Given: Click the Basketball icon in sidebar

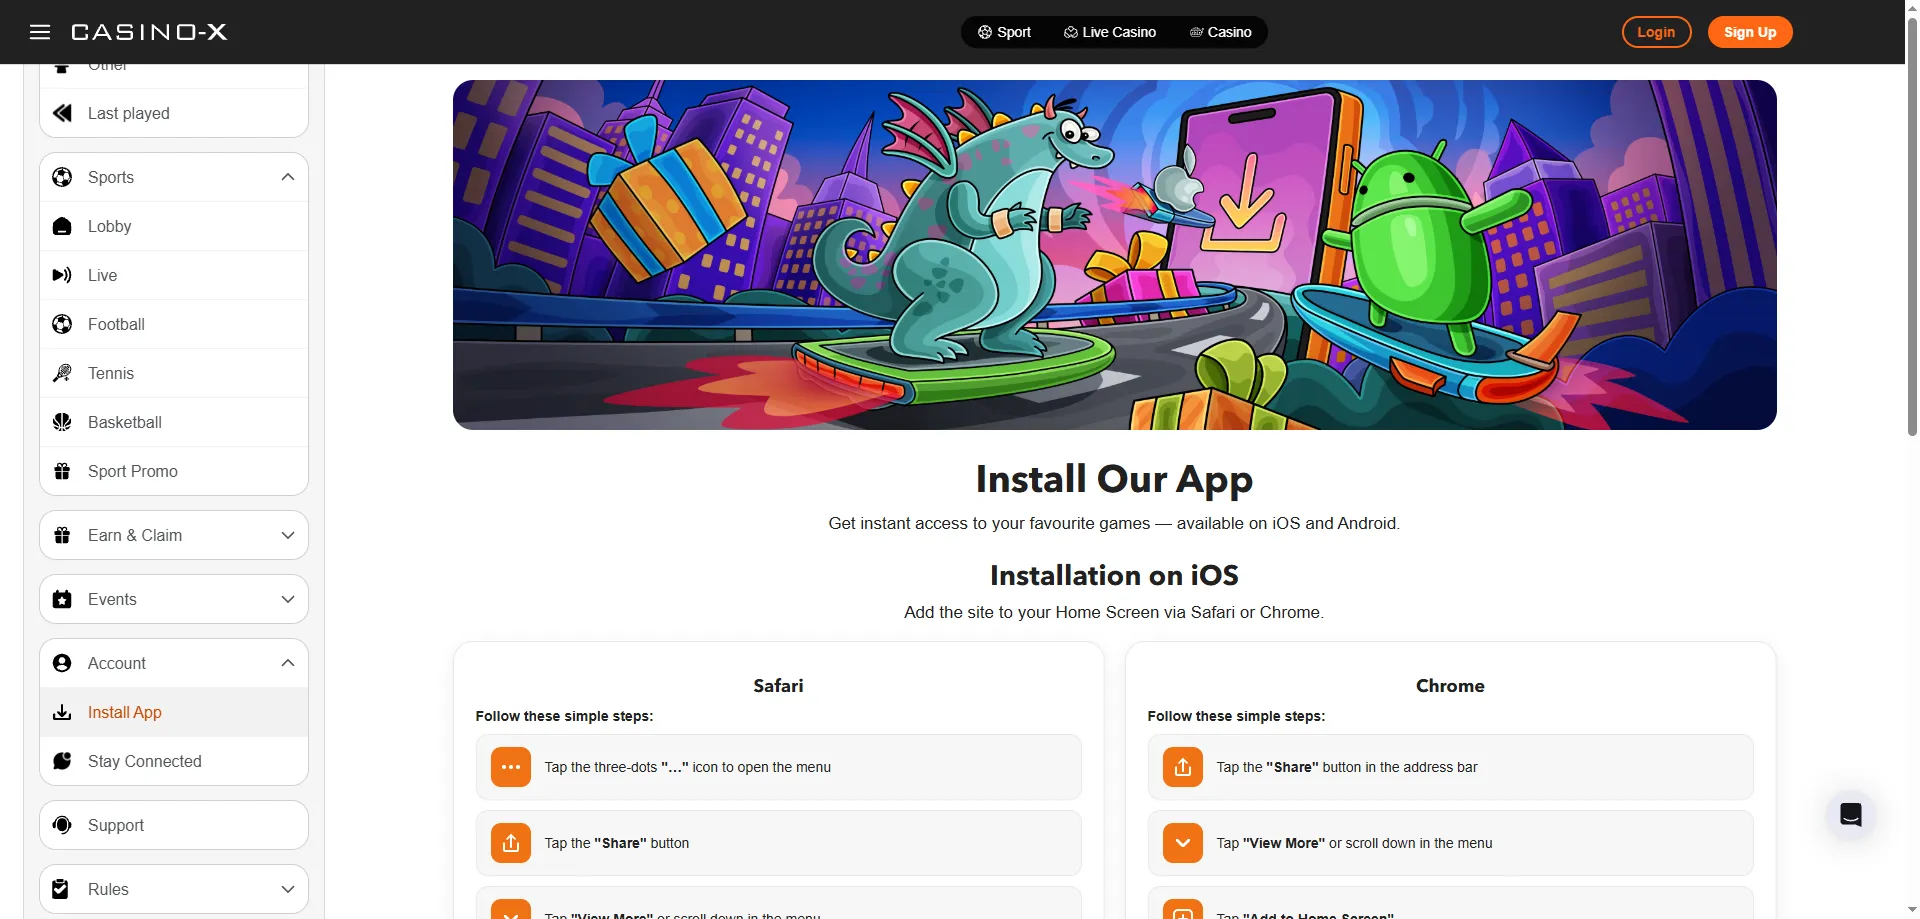Looking at the screenshot, I should pyautogui.click(x=62, y=422).
